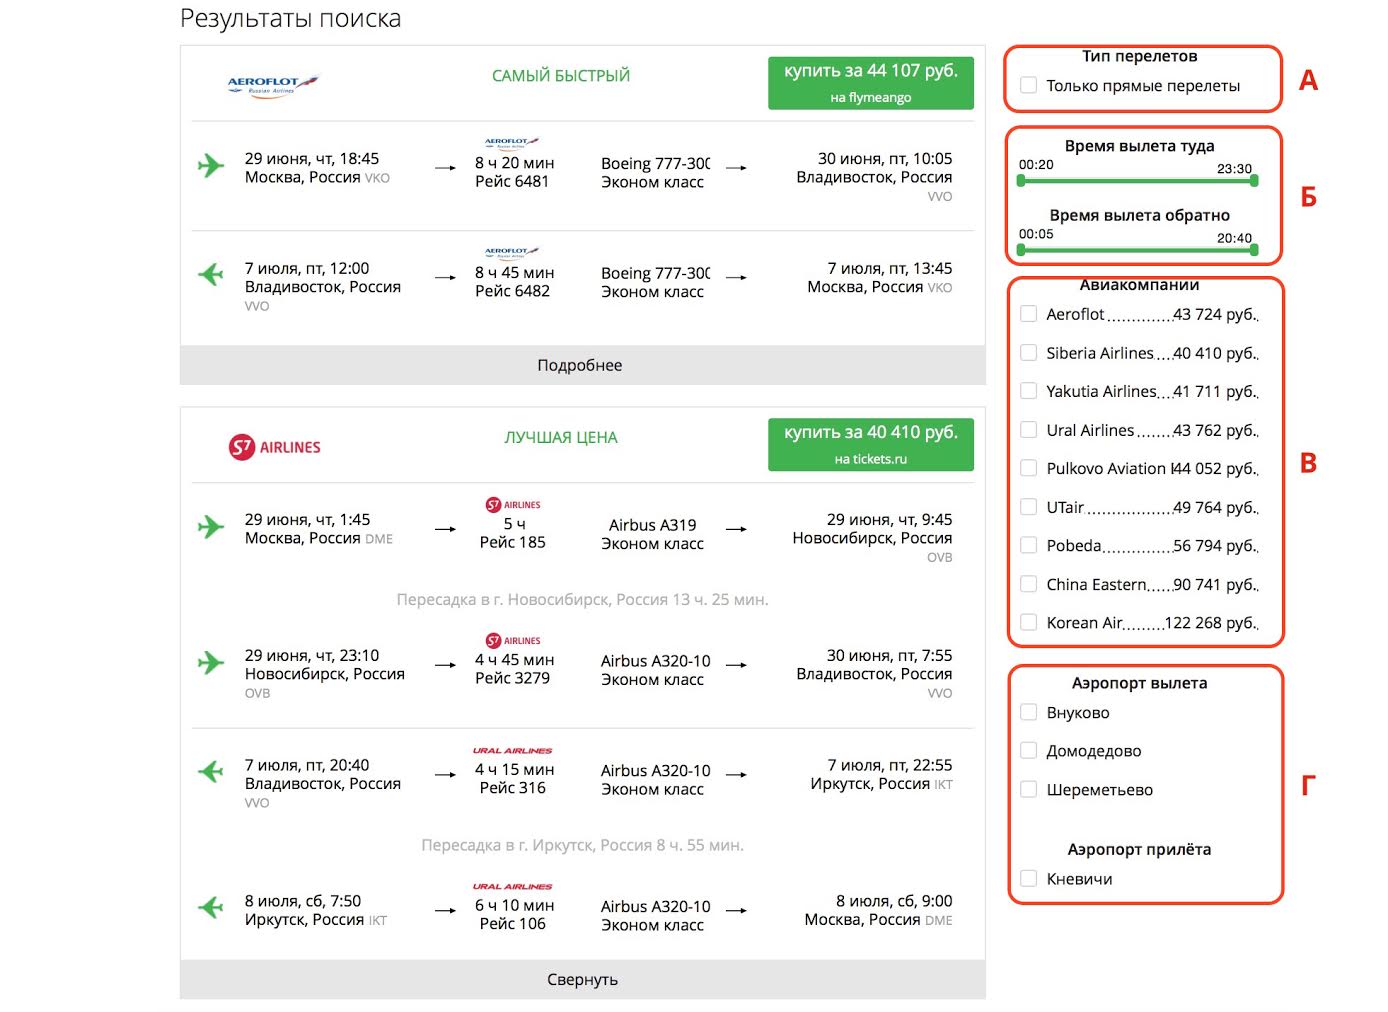
Task: Click Аэропорт прилёта heading
Action: (1139, 849)
